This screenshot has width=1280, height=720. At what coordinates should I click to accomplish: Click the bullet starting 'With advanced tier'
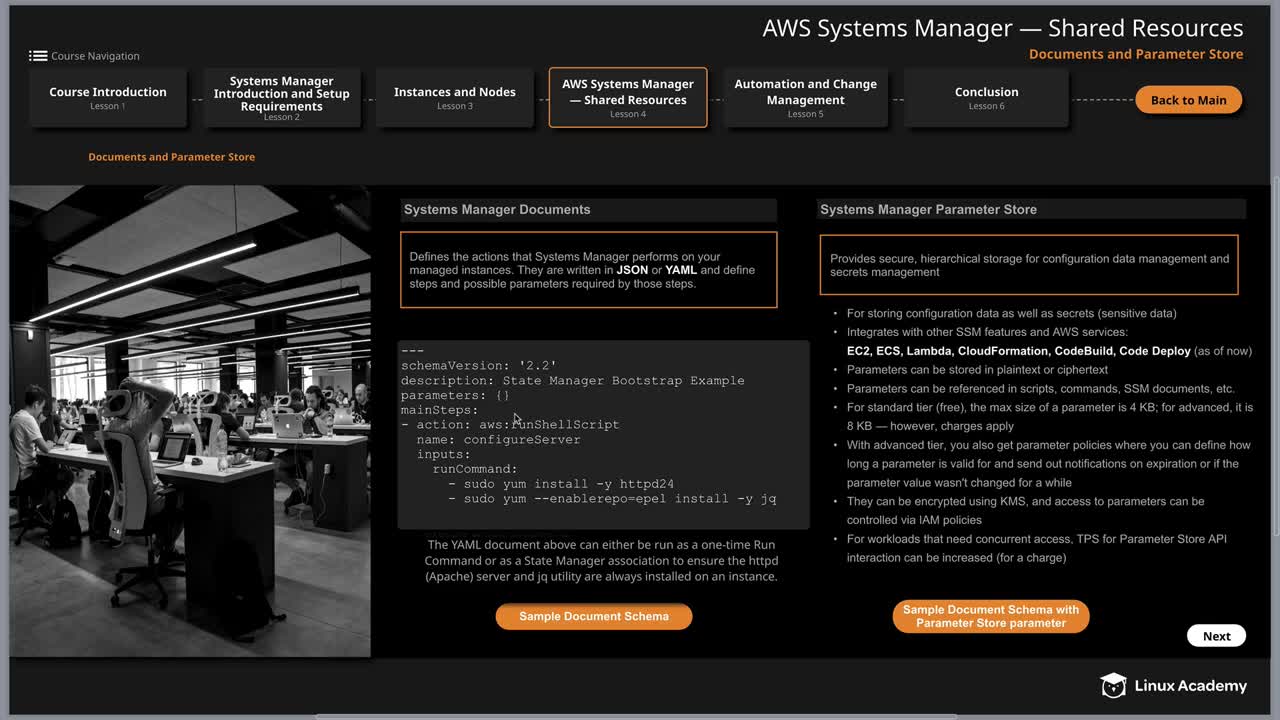[1049, 464]
